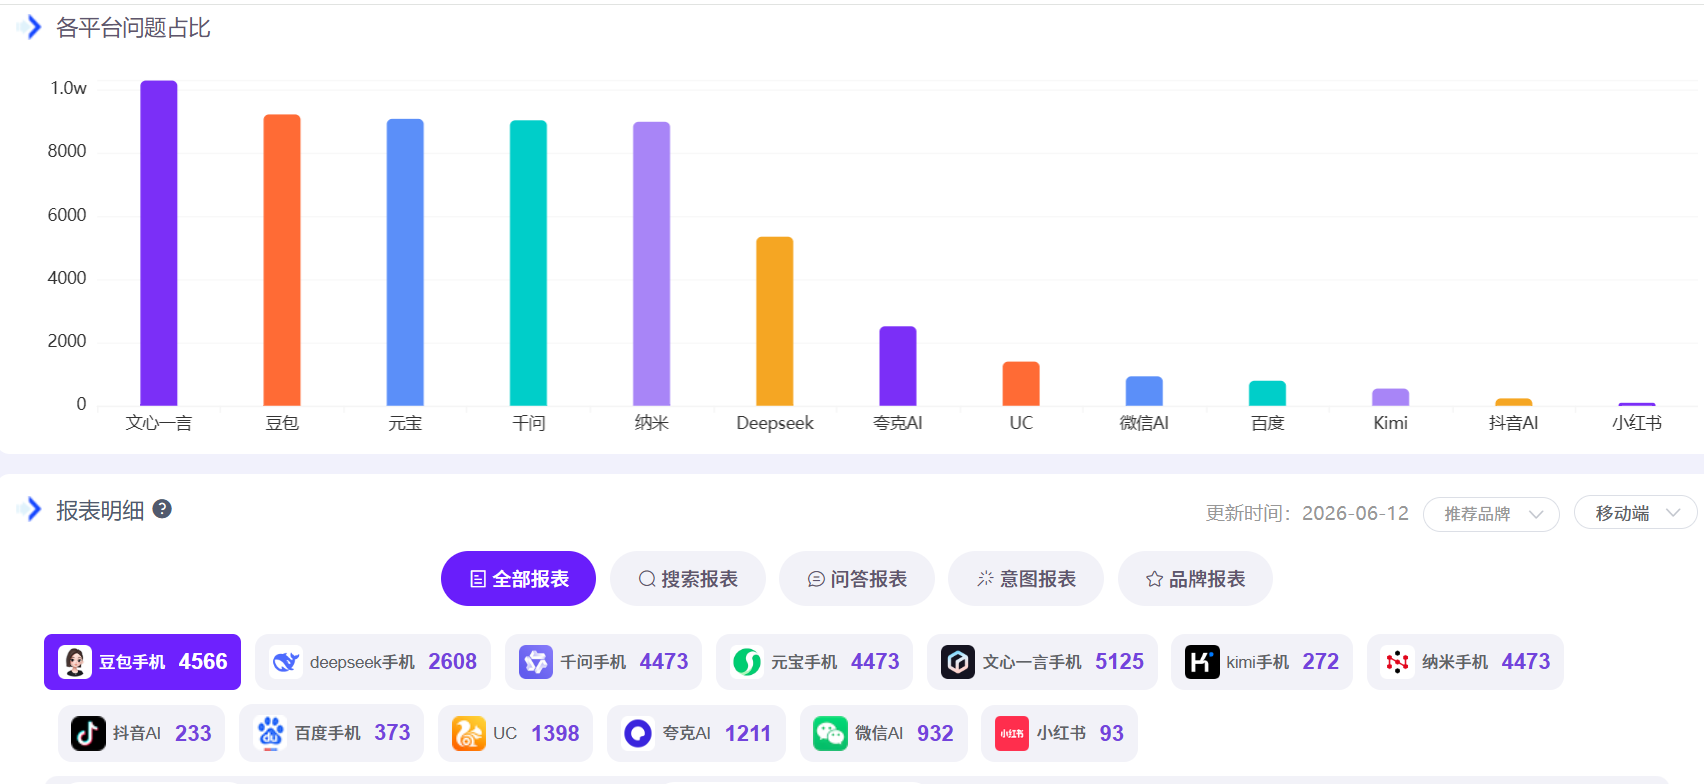Click the 小红书 red logo
Viewport: 1704px width, 784px height.
point(1012,734)
